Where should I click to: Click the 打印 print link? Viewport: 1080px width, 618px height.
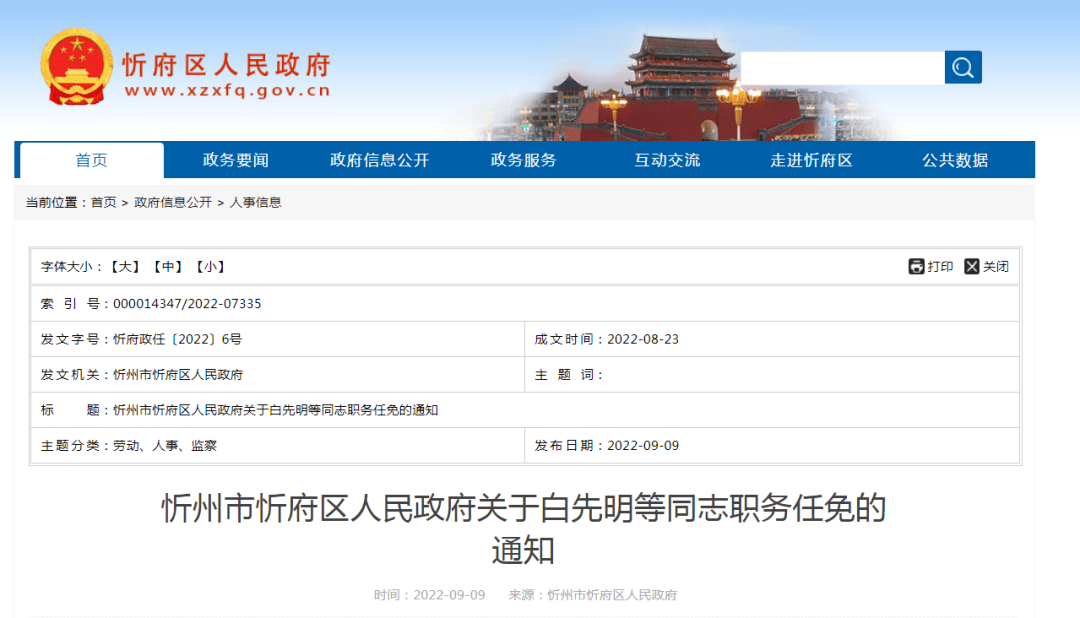coord(939,267)
